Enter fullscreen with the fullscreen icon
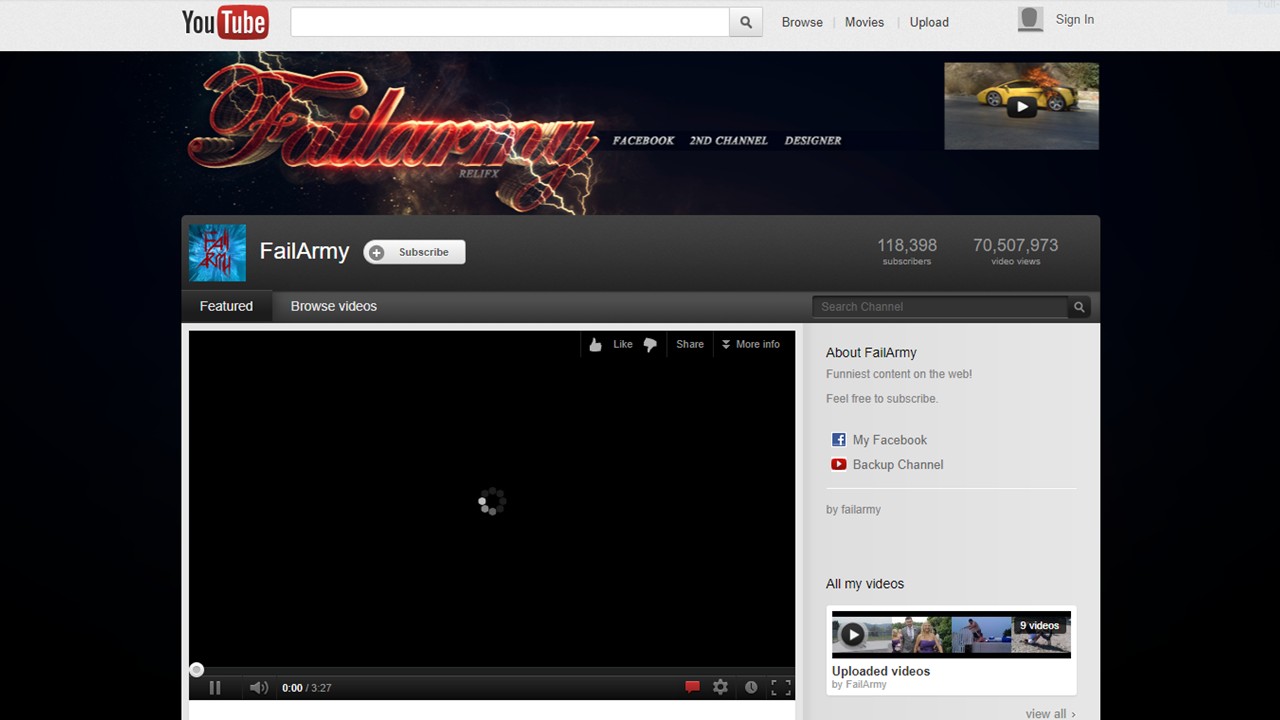Image resolution: width=1280 pixels, height=720 pixels. [781, 687]
